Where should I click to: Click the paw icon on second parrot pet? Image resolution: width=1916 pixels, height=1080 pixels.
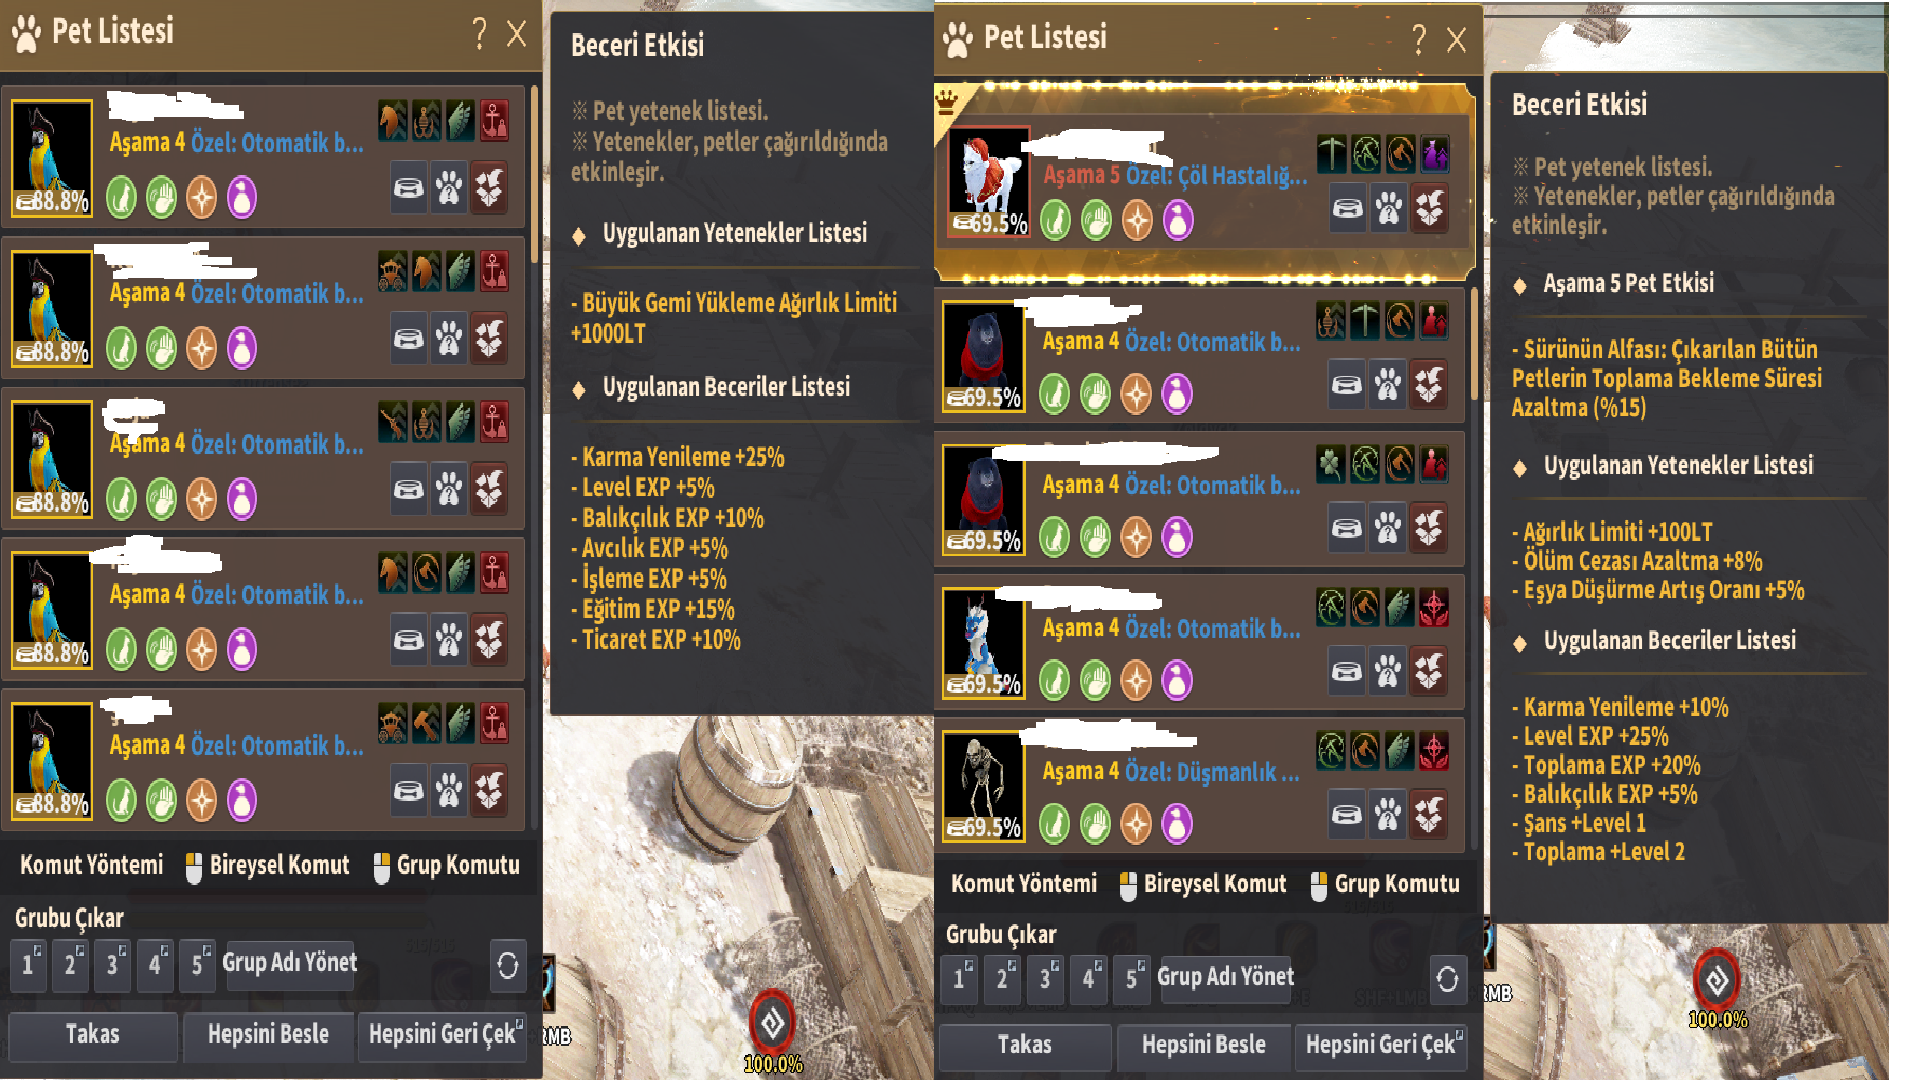tap(449, 338)
